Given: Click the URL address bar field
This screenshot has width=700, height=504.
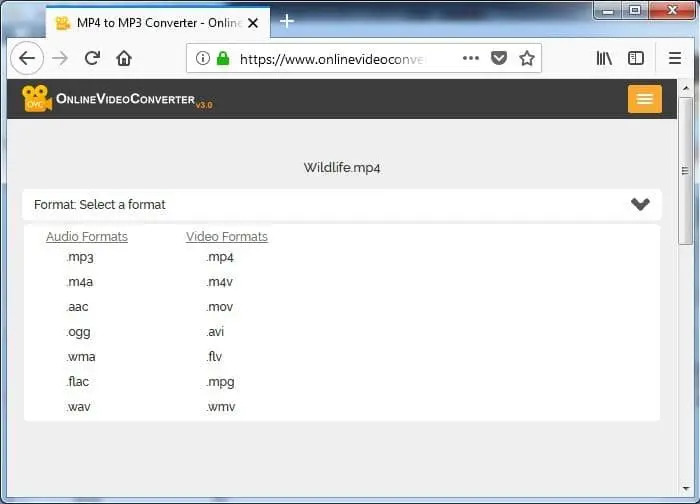Looking at the screenshot, I should coord(330,58).
